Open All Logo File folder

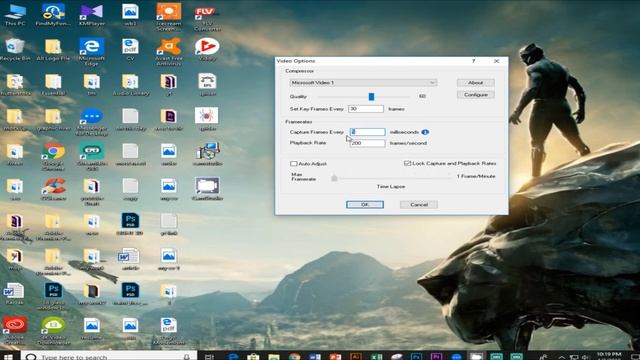point(53,50)
